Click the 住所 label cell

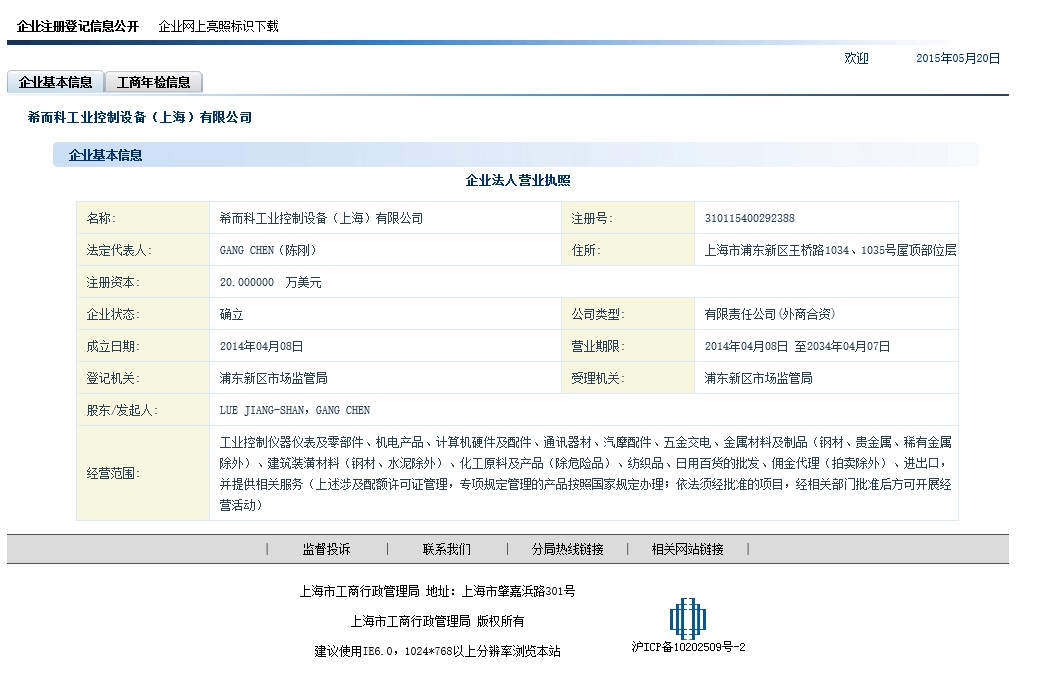click(x=628, y=250)
